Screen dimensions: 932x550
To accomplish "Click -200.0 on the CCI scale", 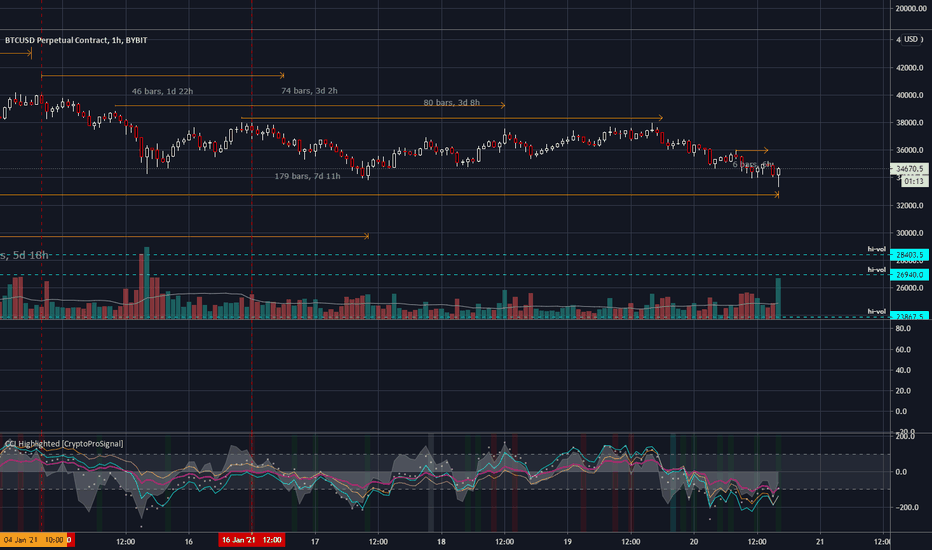I will point(905,508).
